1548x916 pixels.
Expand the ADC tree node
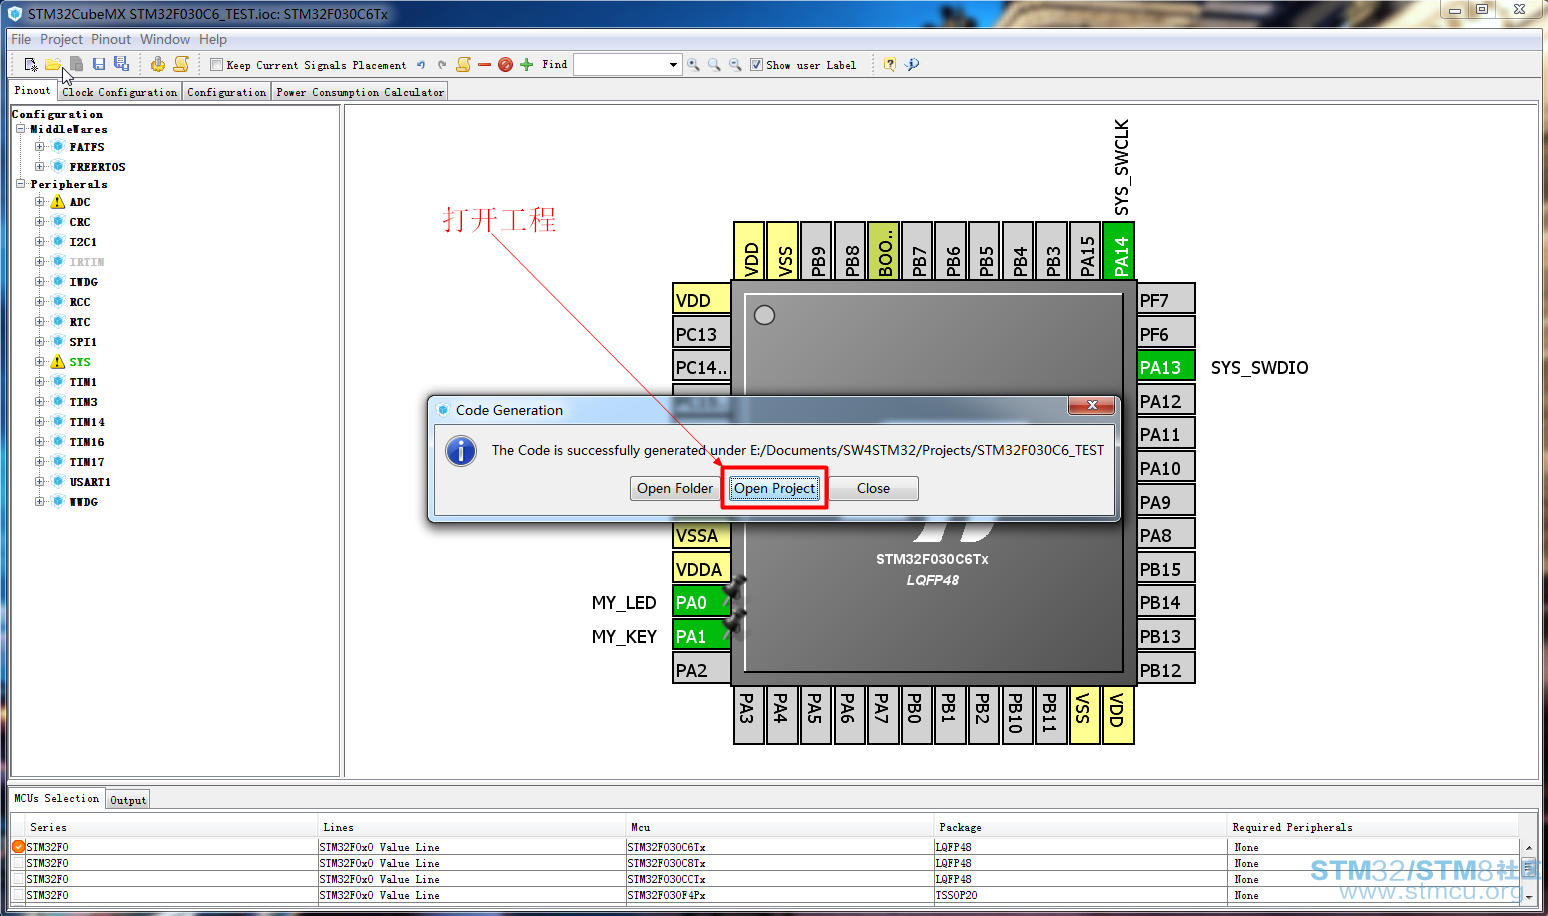[x=40, y=202]
